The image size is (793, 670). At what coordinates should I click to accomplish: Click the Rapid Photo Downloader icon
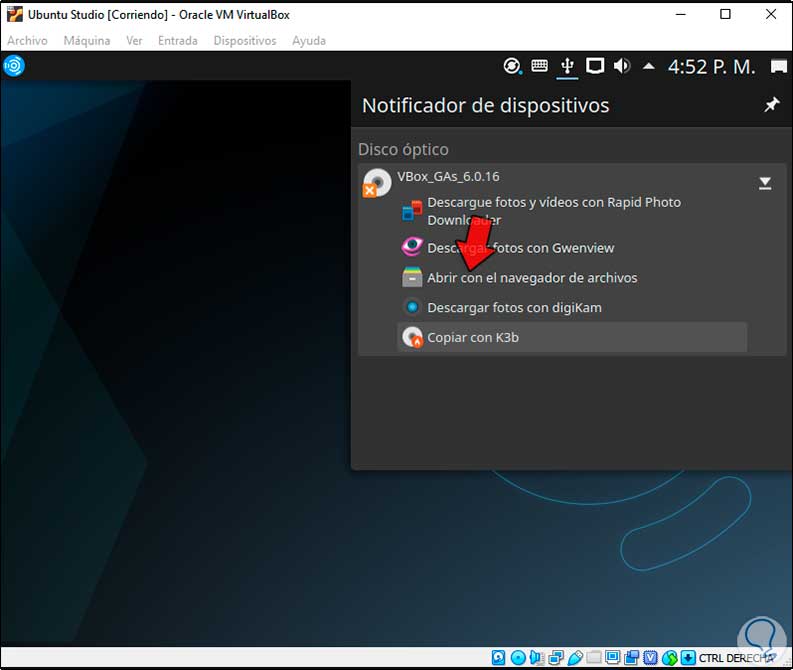click(412, 211)
